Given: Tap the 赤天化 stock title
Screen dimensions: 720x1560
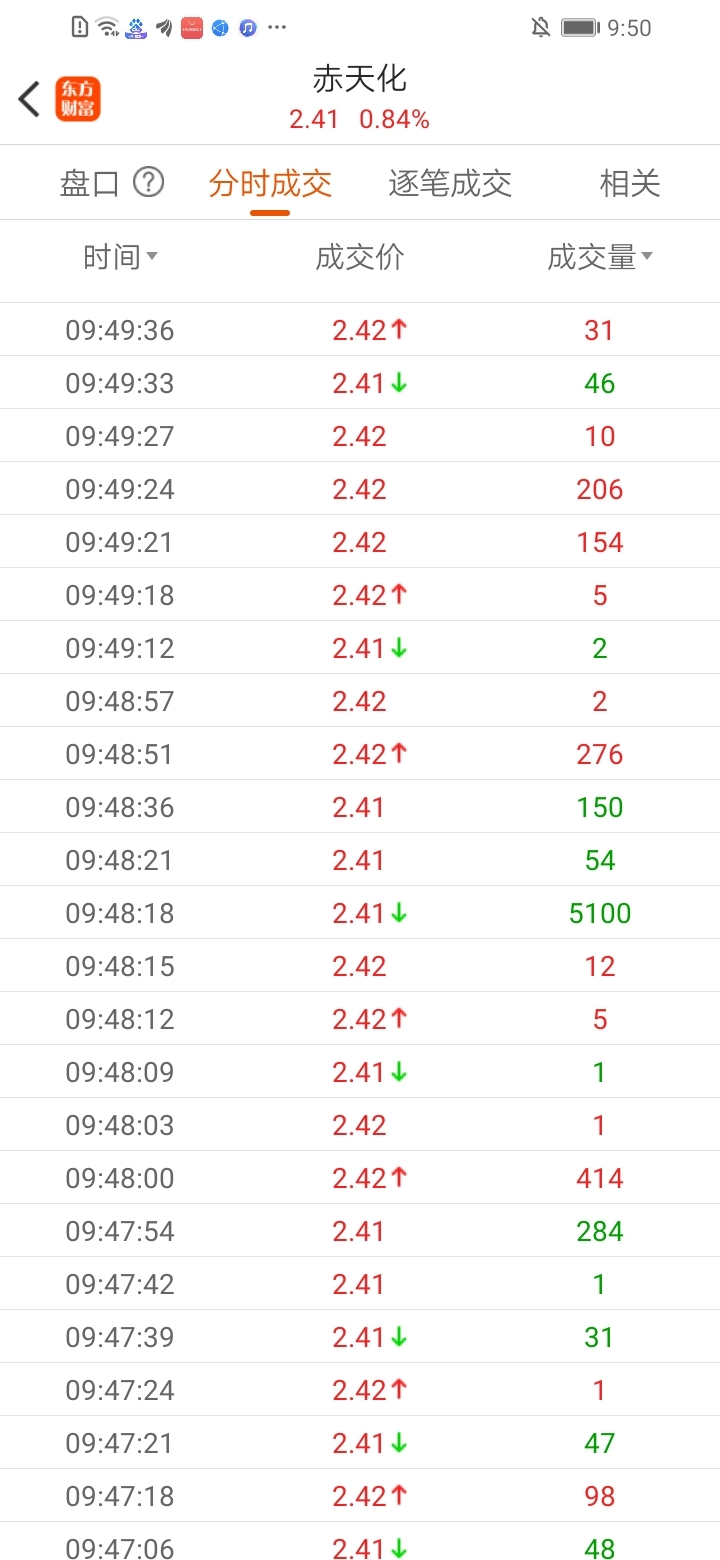Looking at the screenshot, I should click(x=360, y=79).
